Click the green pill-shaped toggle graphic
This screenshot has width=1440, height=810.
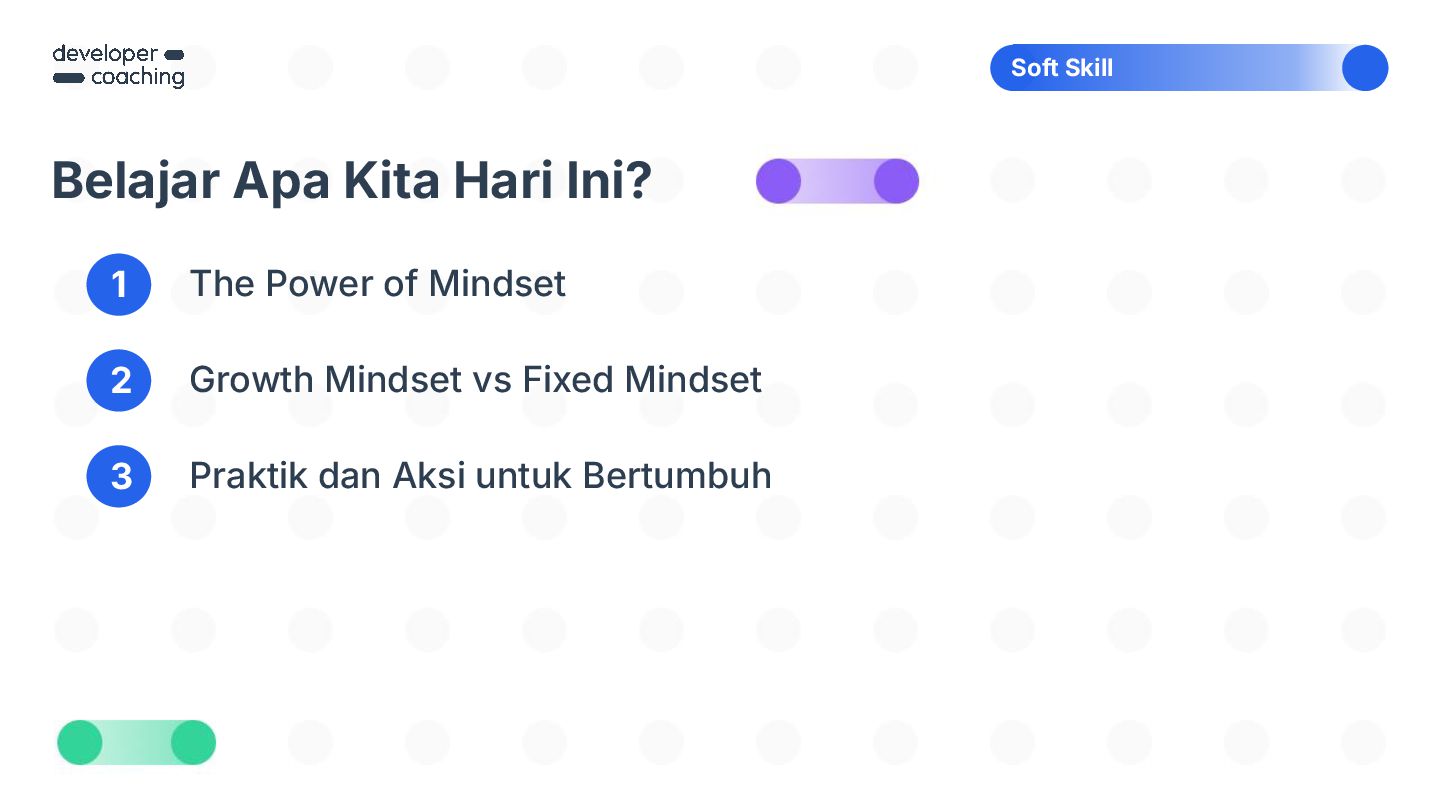pyautogui.click(x=136, y=743)
